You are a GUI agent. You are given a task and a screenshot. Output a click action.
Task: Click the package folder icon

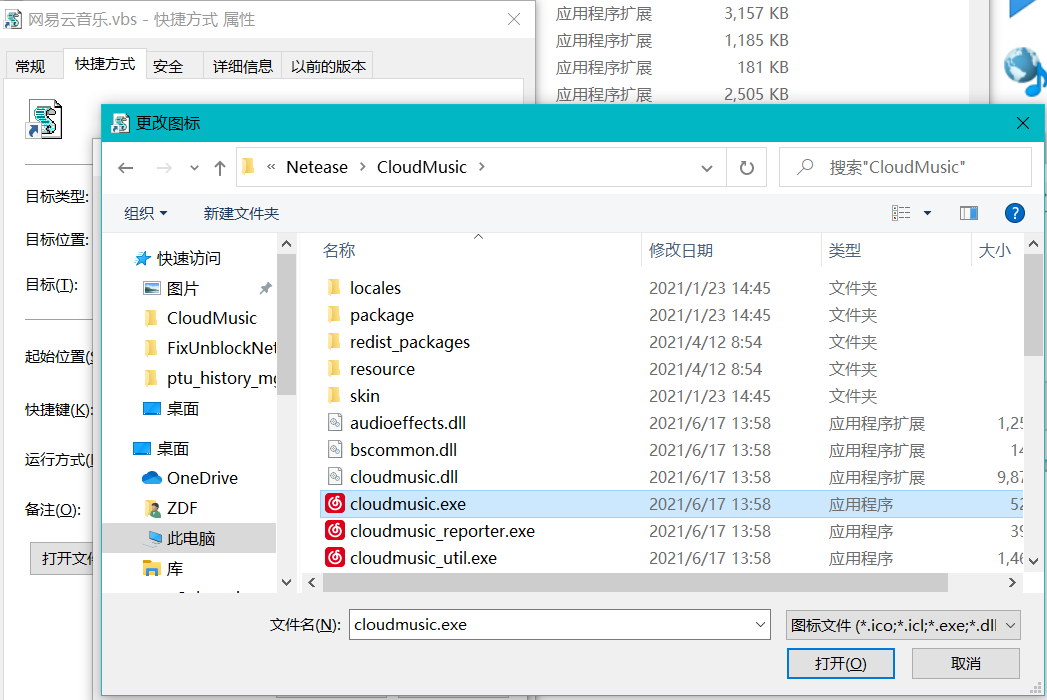335,314
